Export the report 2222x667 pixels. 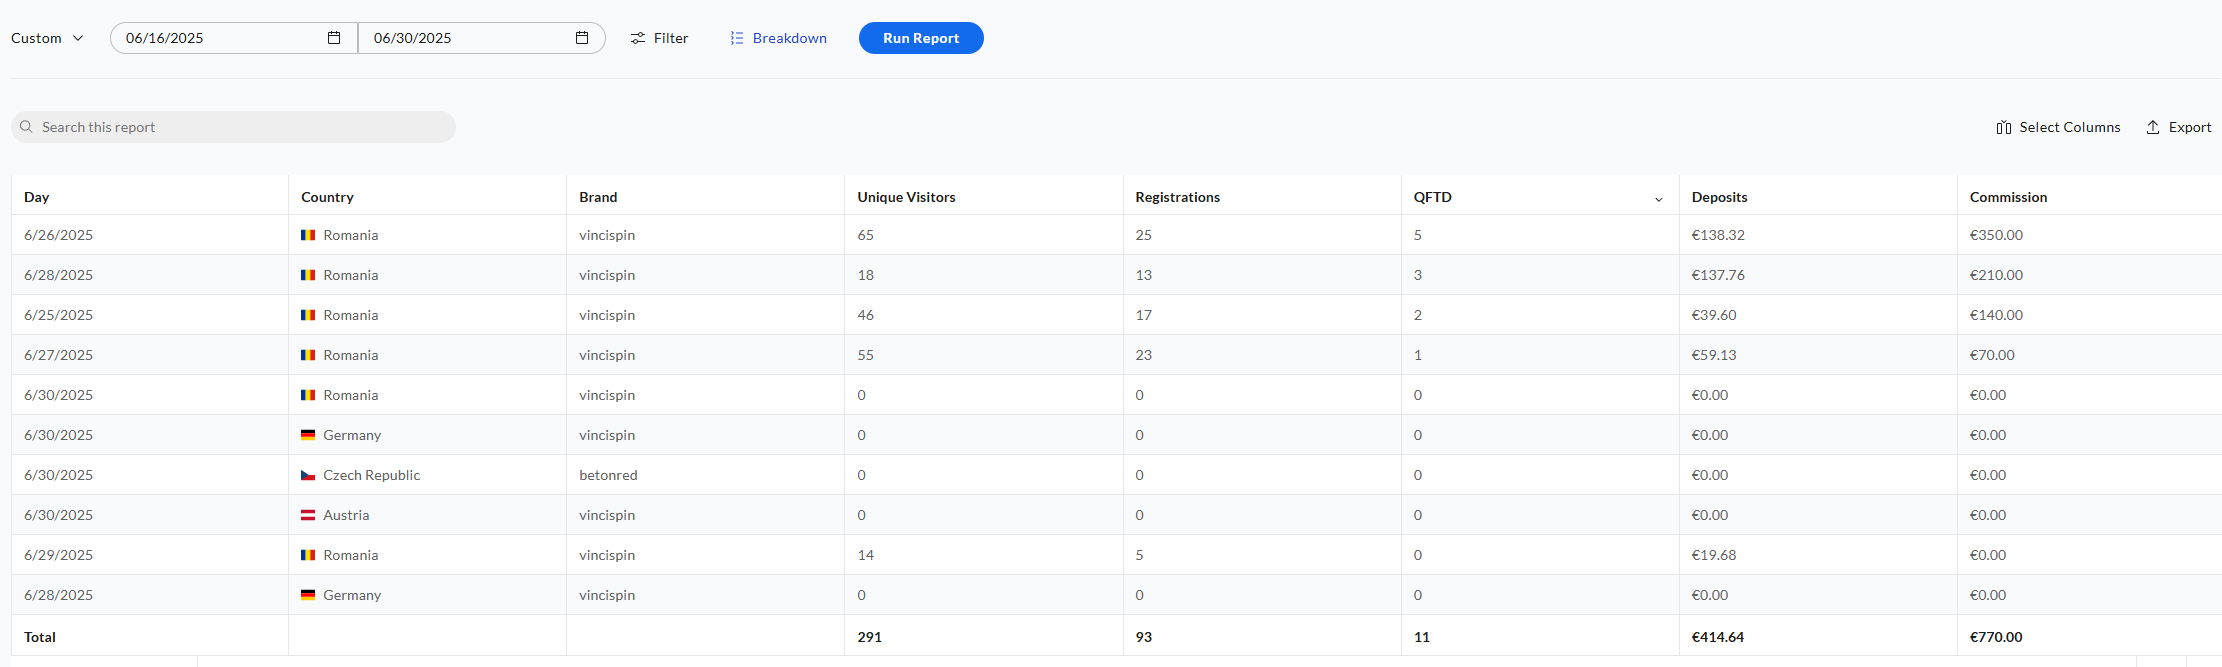click(x=2178, y=127)
